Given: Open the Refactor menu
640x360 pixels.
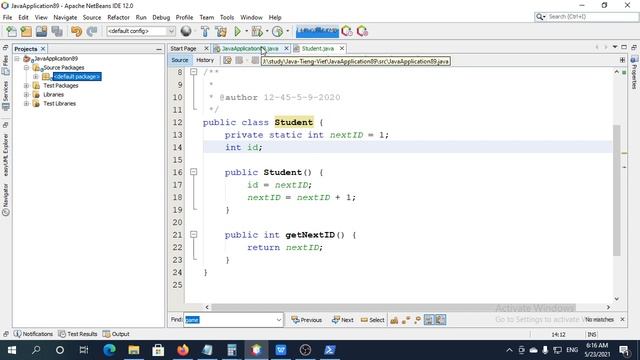Looking at the screenshot, I should [118, 18].
